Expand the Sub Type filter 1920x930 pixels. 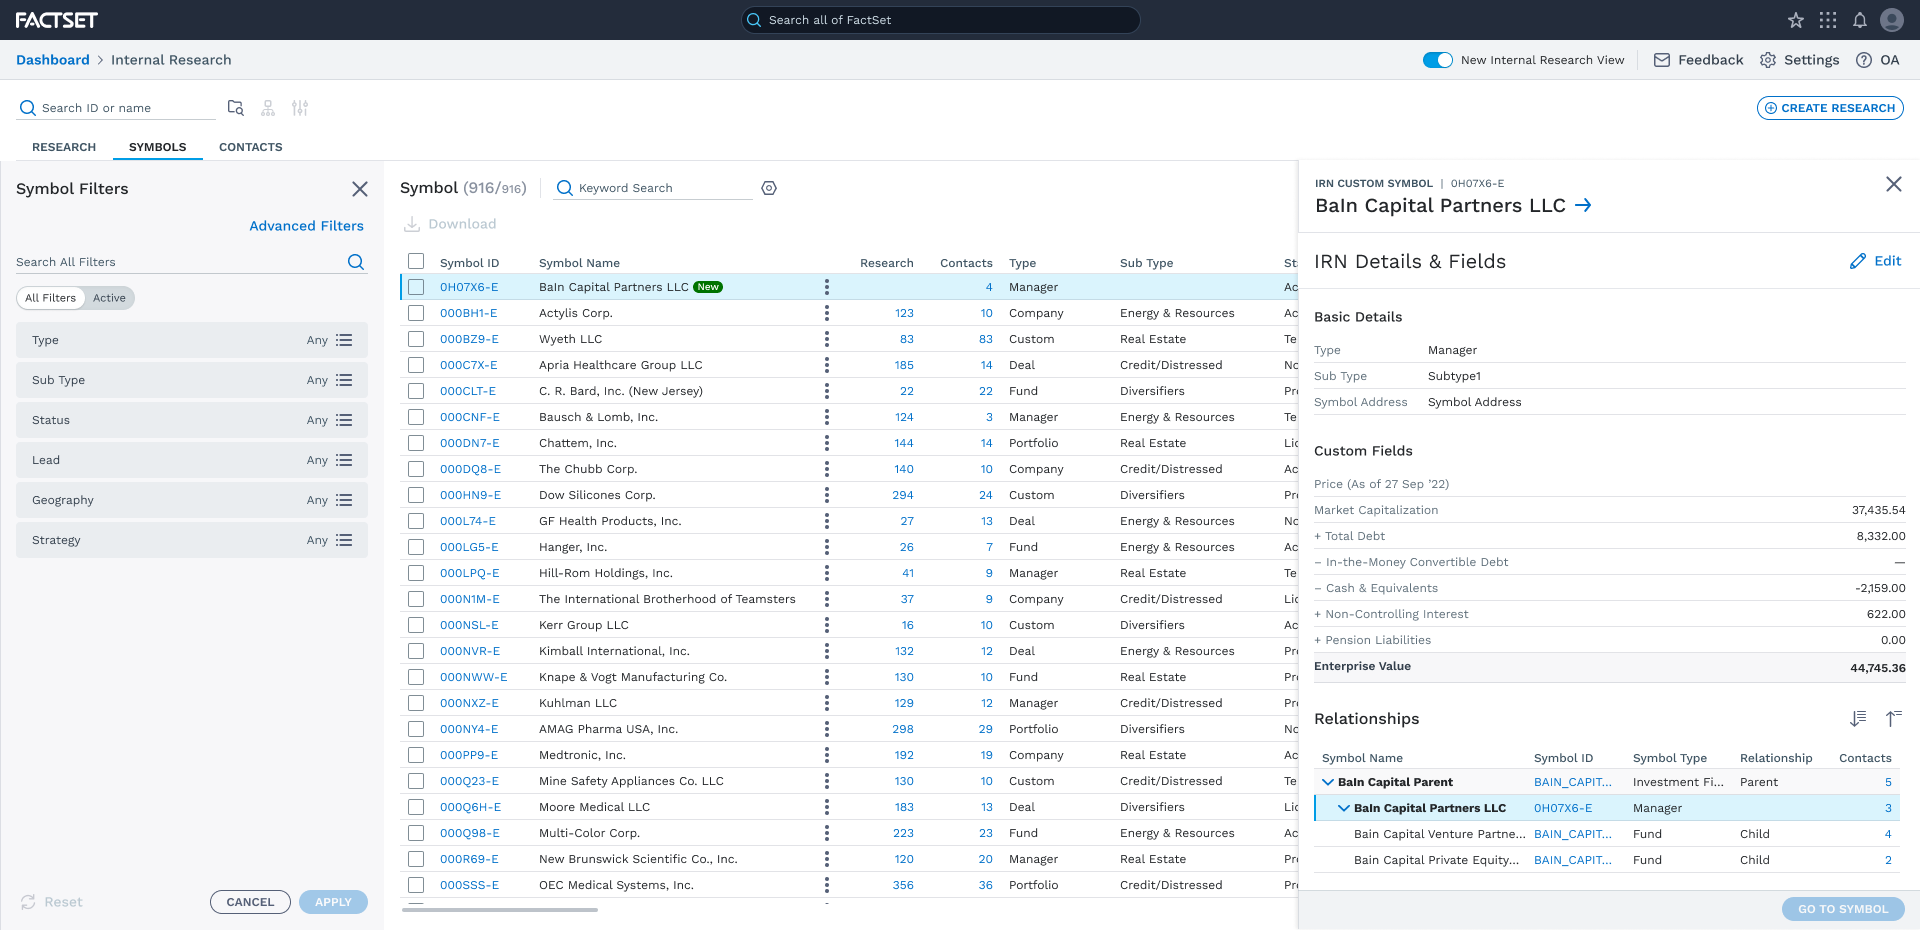pos(192,380)
